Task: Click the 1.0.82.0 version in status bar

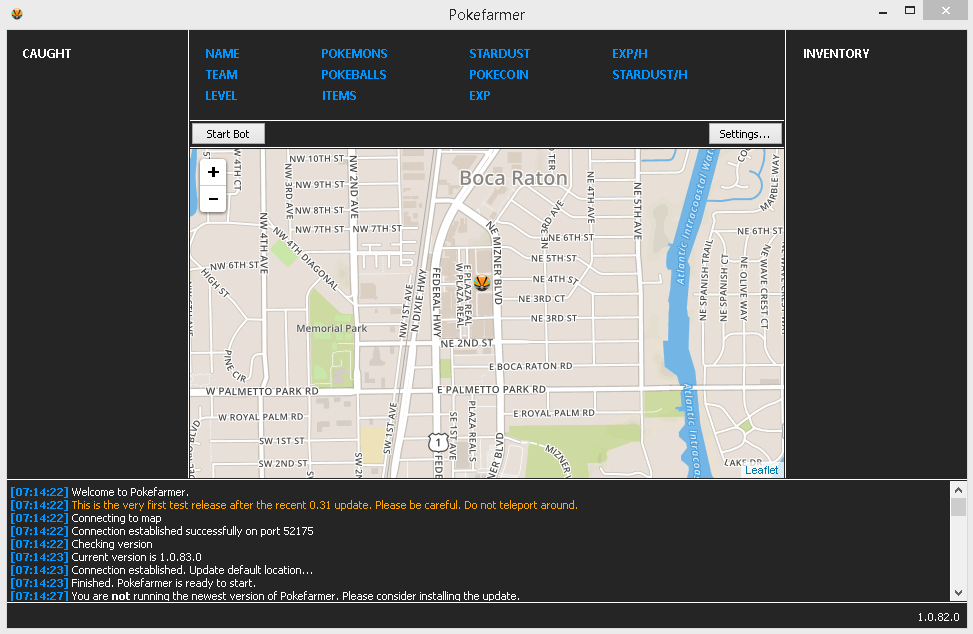Action: 938,617
